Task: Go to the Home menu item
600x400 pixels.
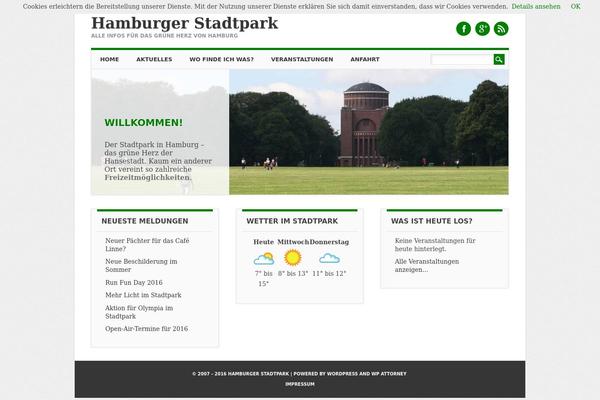Action: (109, 59)
